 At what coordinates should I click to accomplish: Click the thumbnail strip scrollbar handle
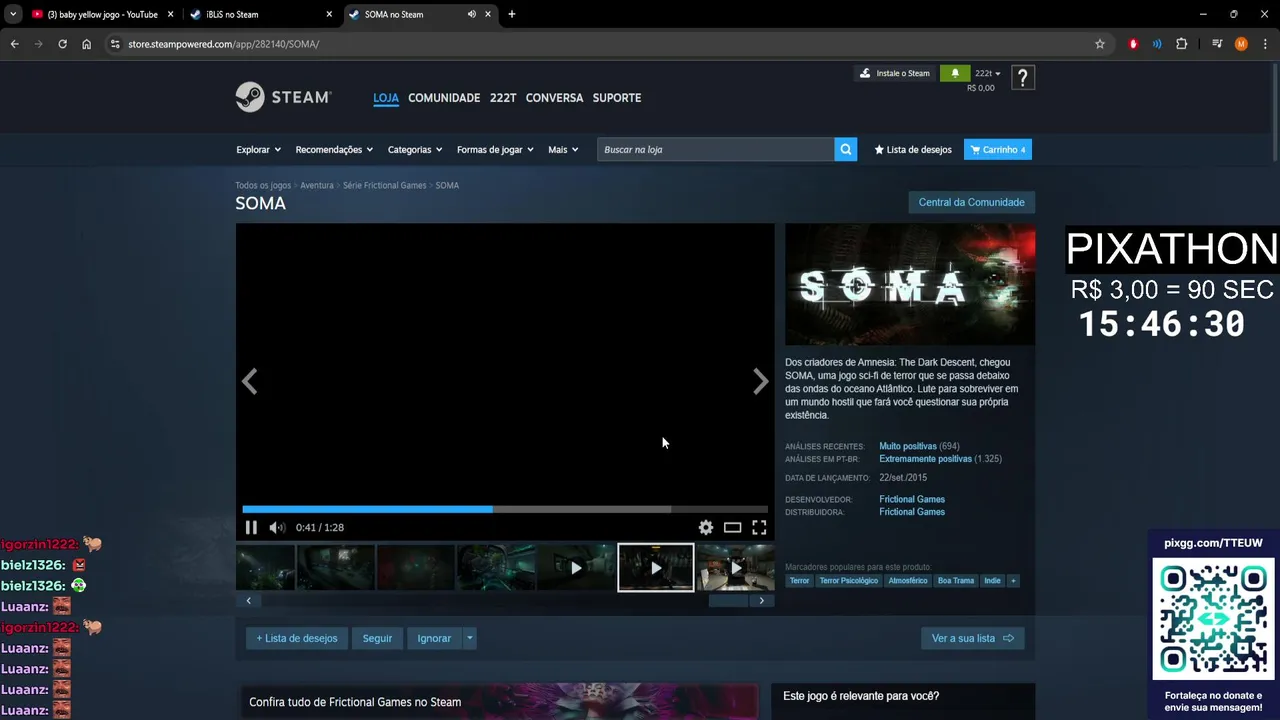coord(728,601)
